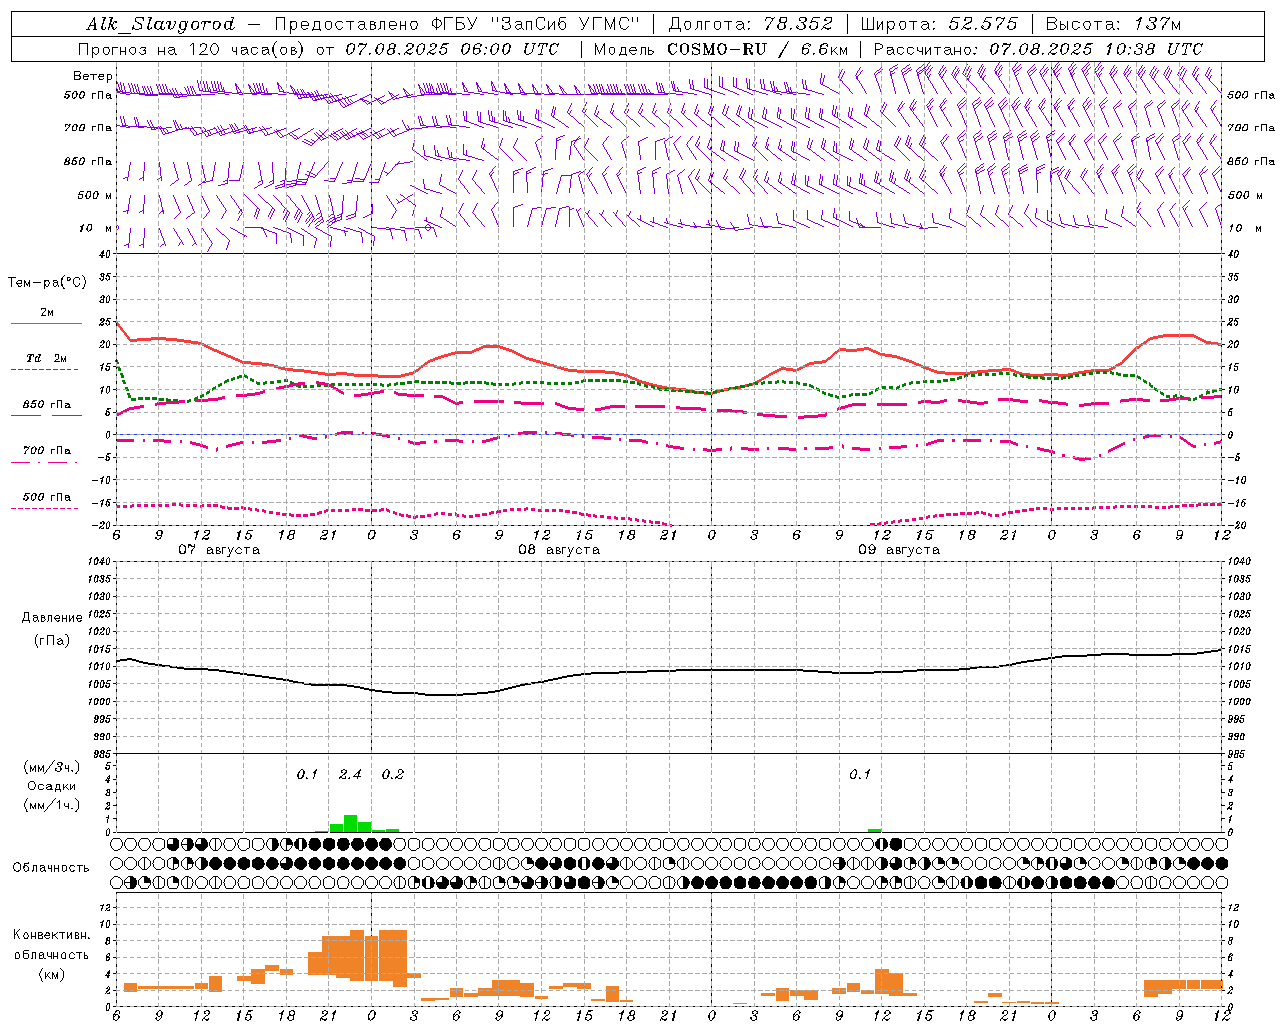Click the precipitation value "2.4"
Screen dimensions: 1280x1024
[350, 774]
